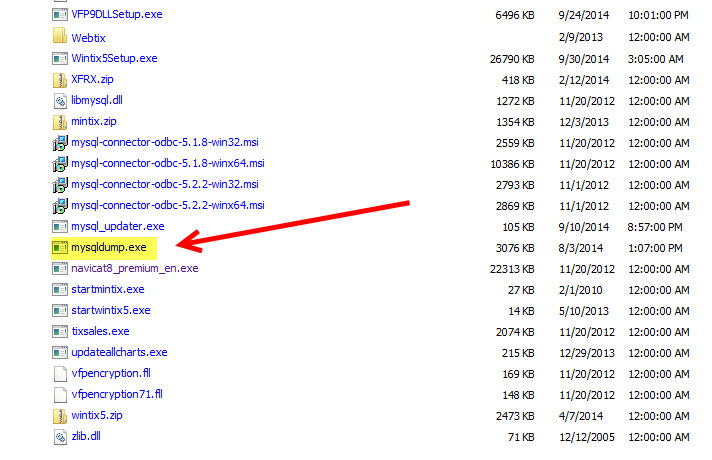Click the Webtix folder icon

click(x=59, y=36)
